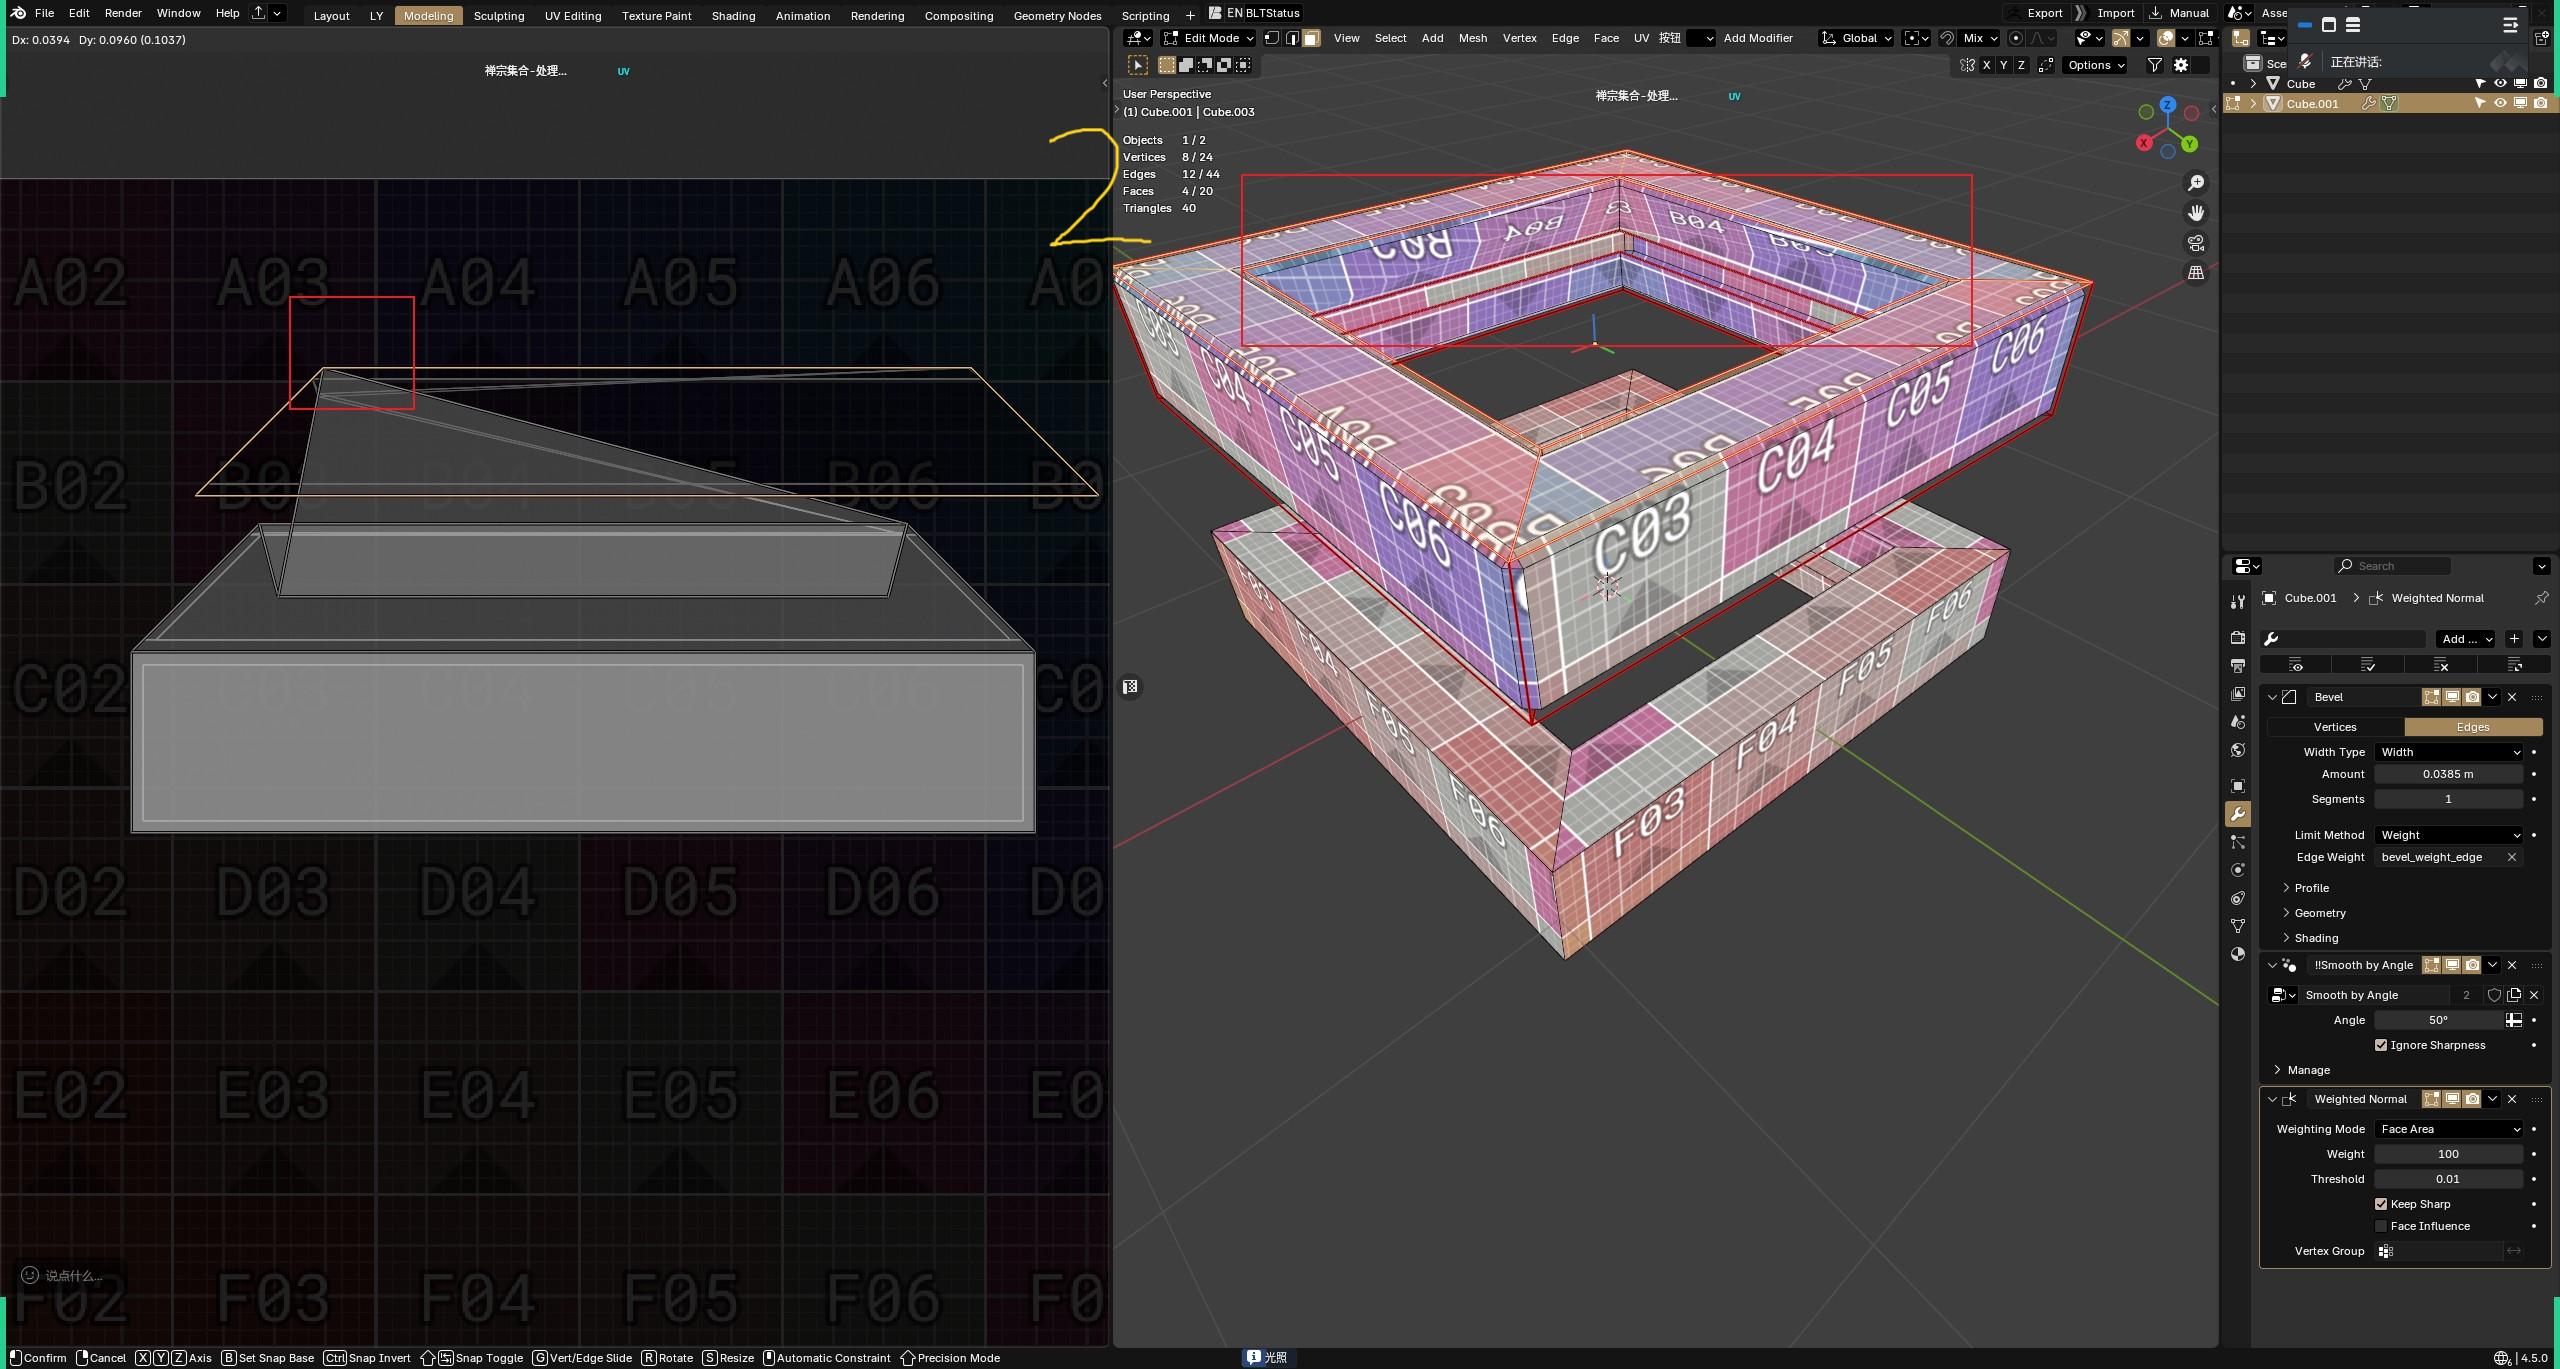This screenshot has height=1369, width=2560.
Task: Click the outliner filter funnel icon
Action: click(x=2154, y=65)
